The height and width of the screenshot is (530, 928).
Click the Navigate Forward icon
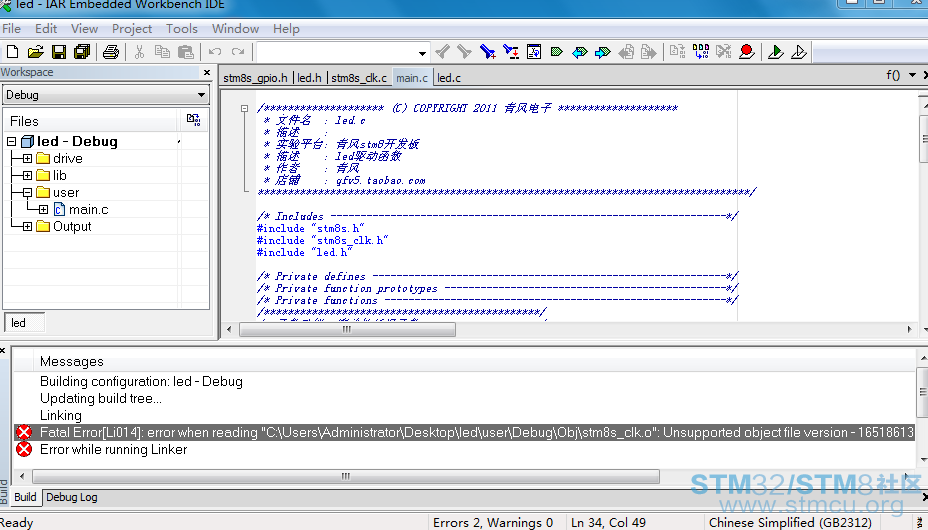pos(649,52)
